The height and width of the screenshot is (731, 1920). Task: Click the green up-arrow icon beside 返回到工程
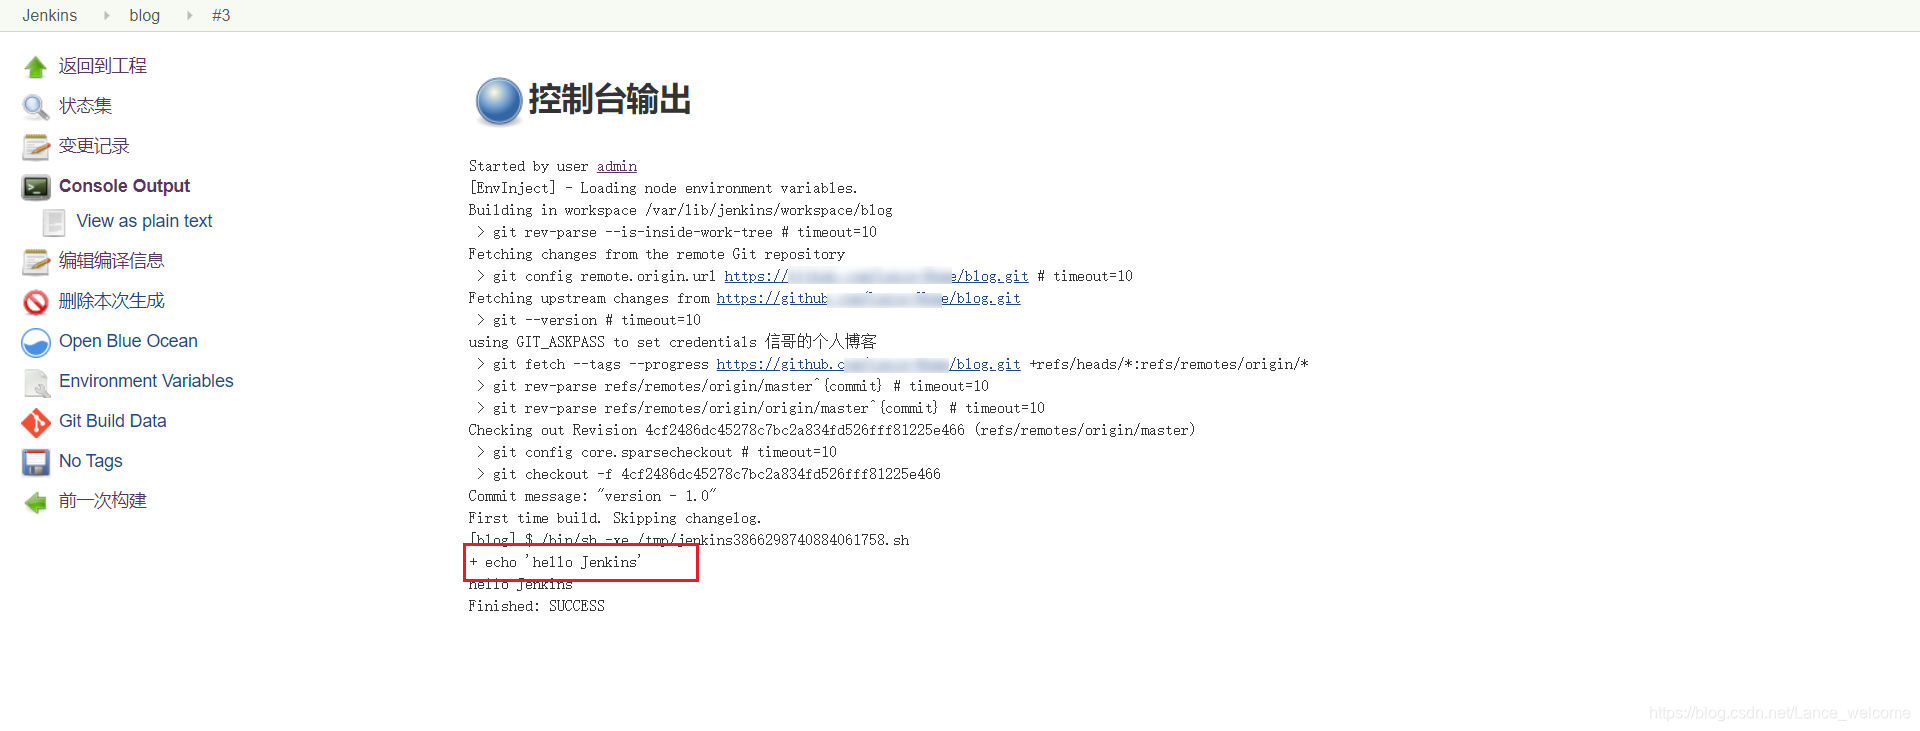(36, 67)
